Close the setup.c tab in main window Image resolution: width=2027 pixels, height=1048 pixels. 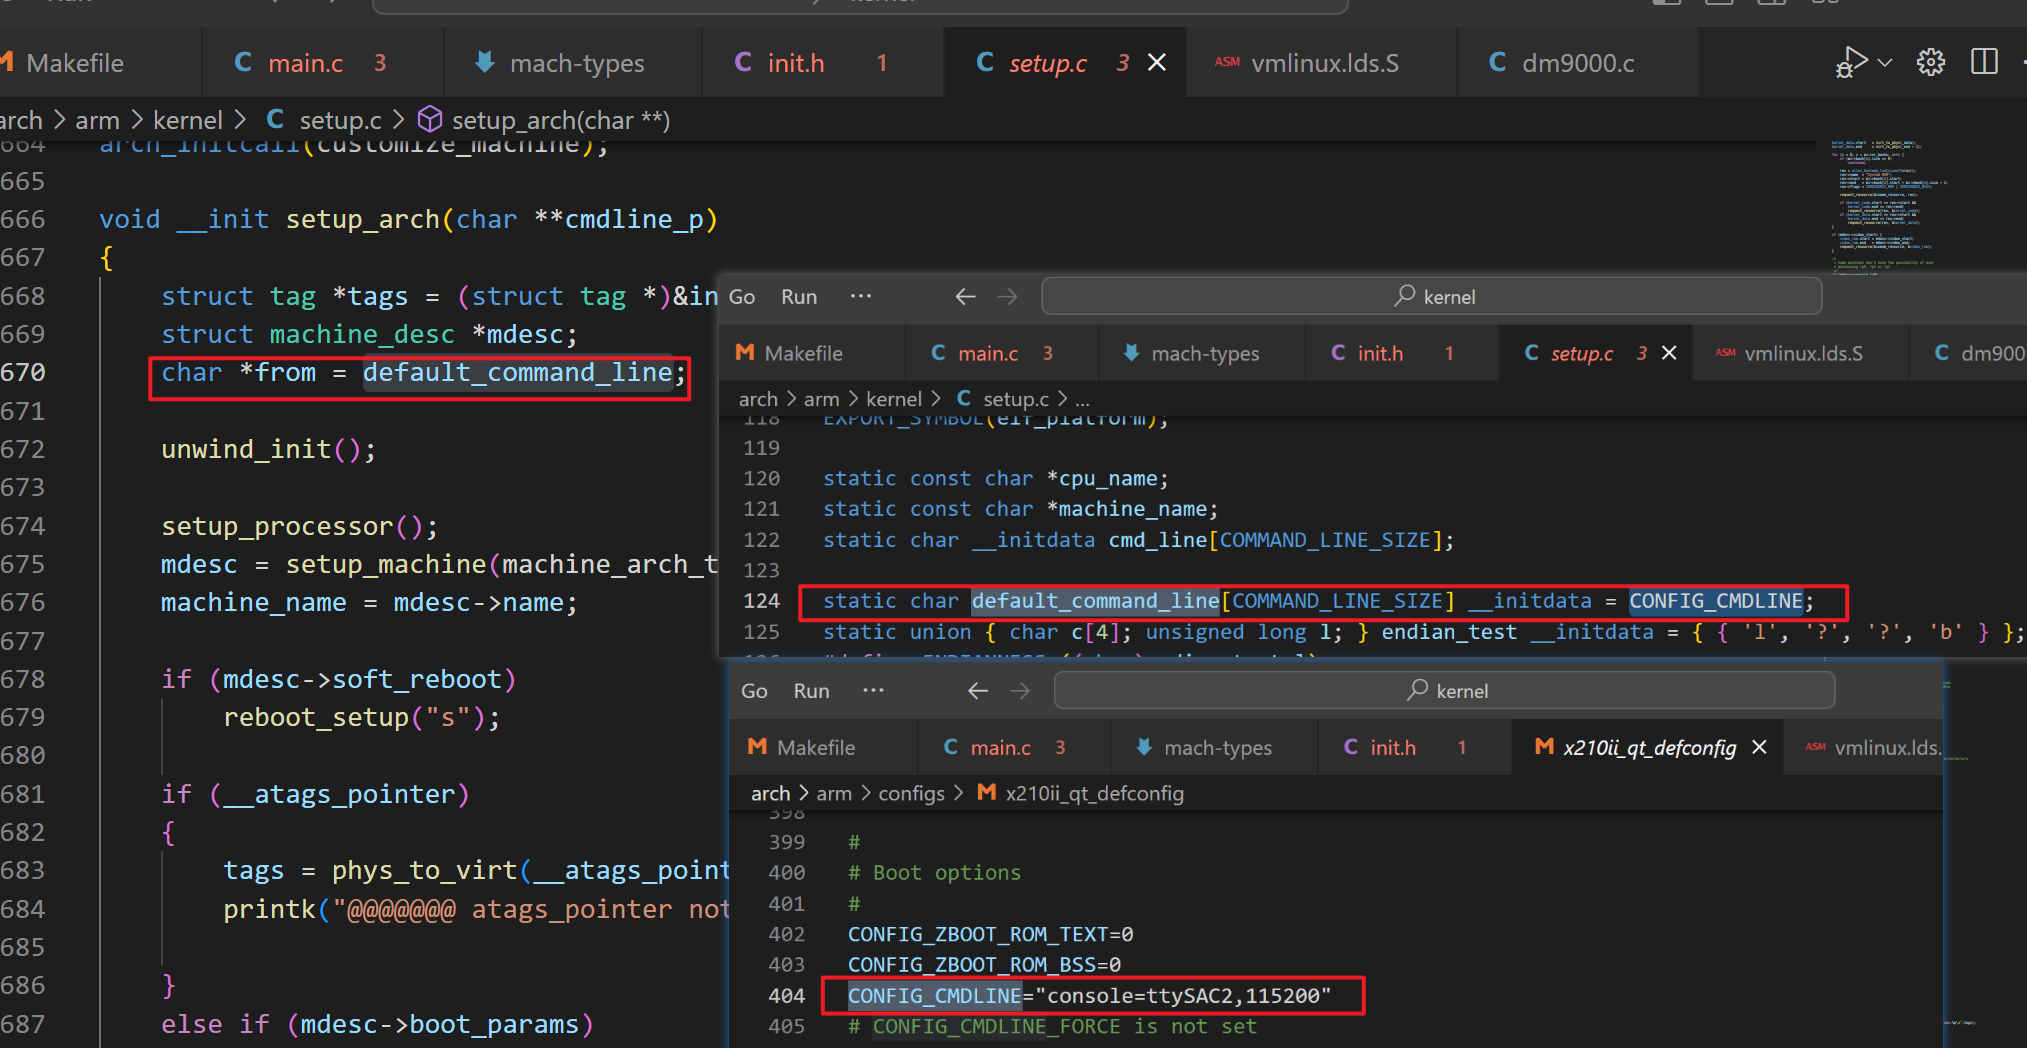click(1157, 63)
